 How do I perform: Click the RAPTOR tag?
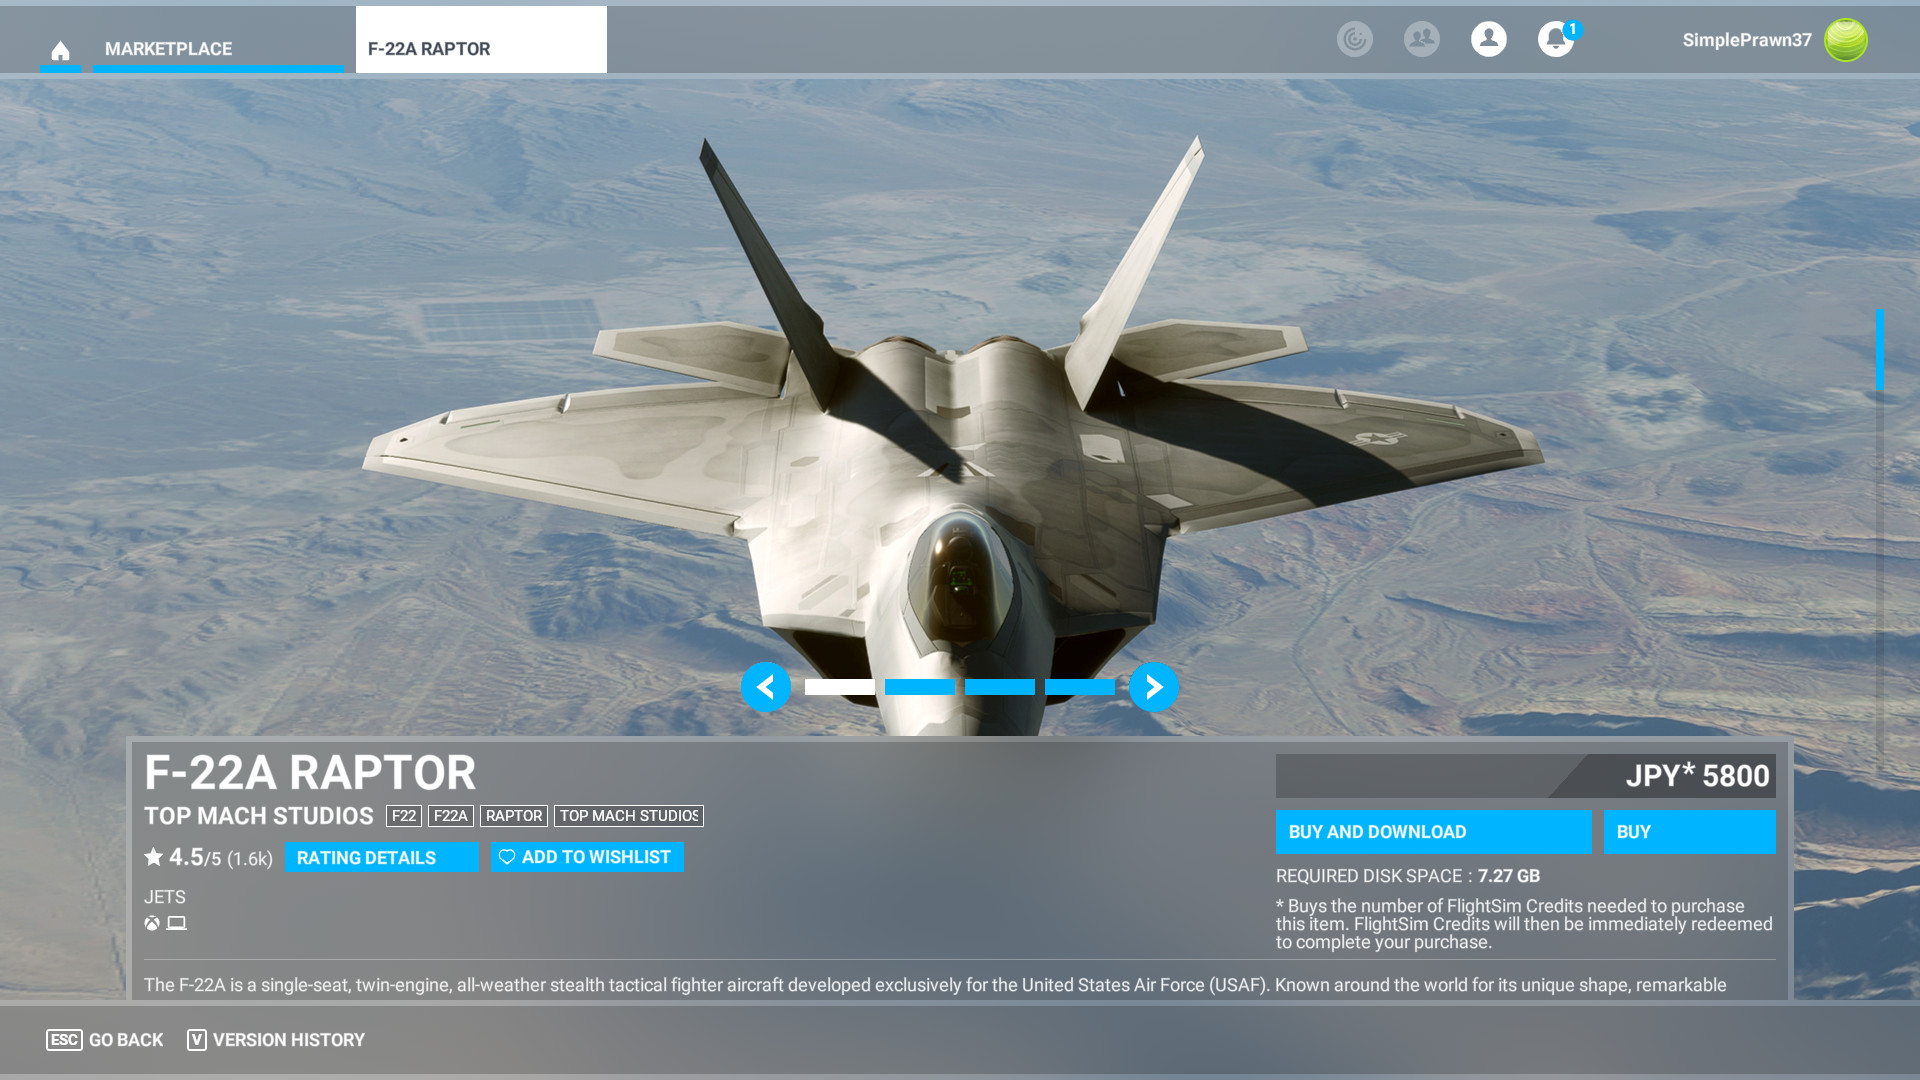click(513, 816)
